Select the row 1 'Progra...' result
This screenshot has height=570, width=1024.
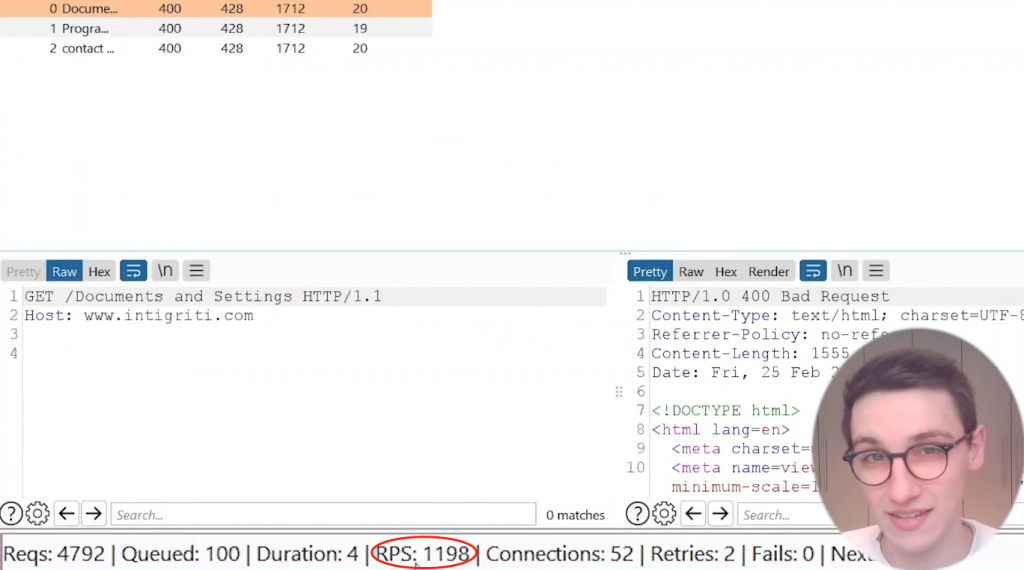point(216,28)
